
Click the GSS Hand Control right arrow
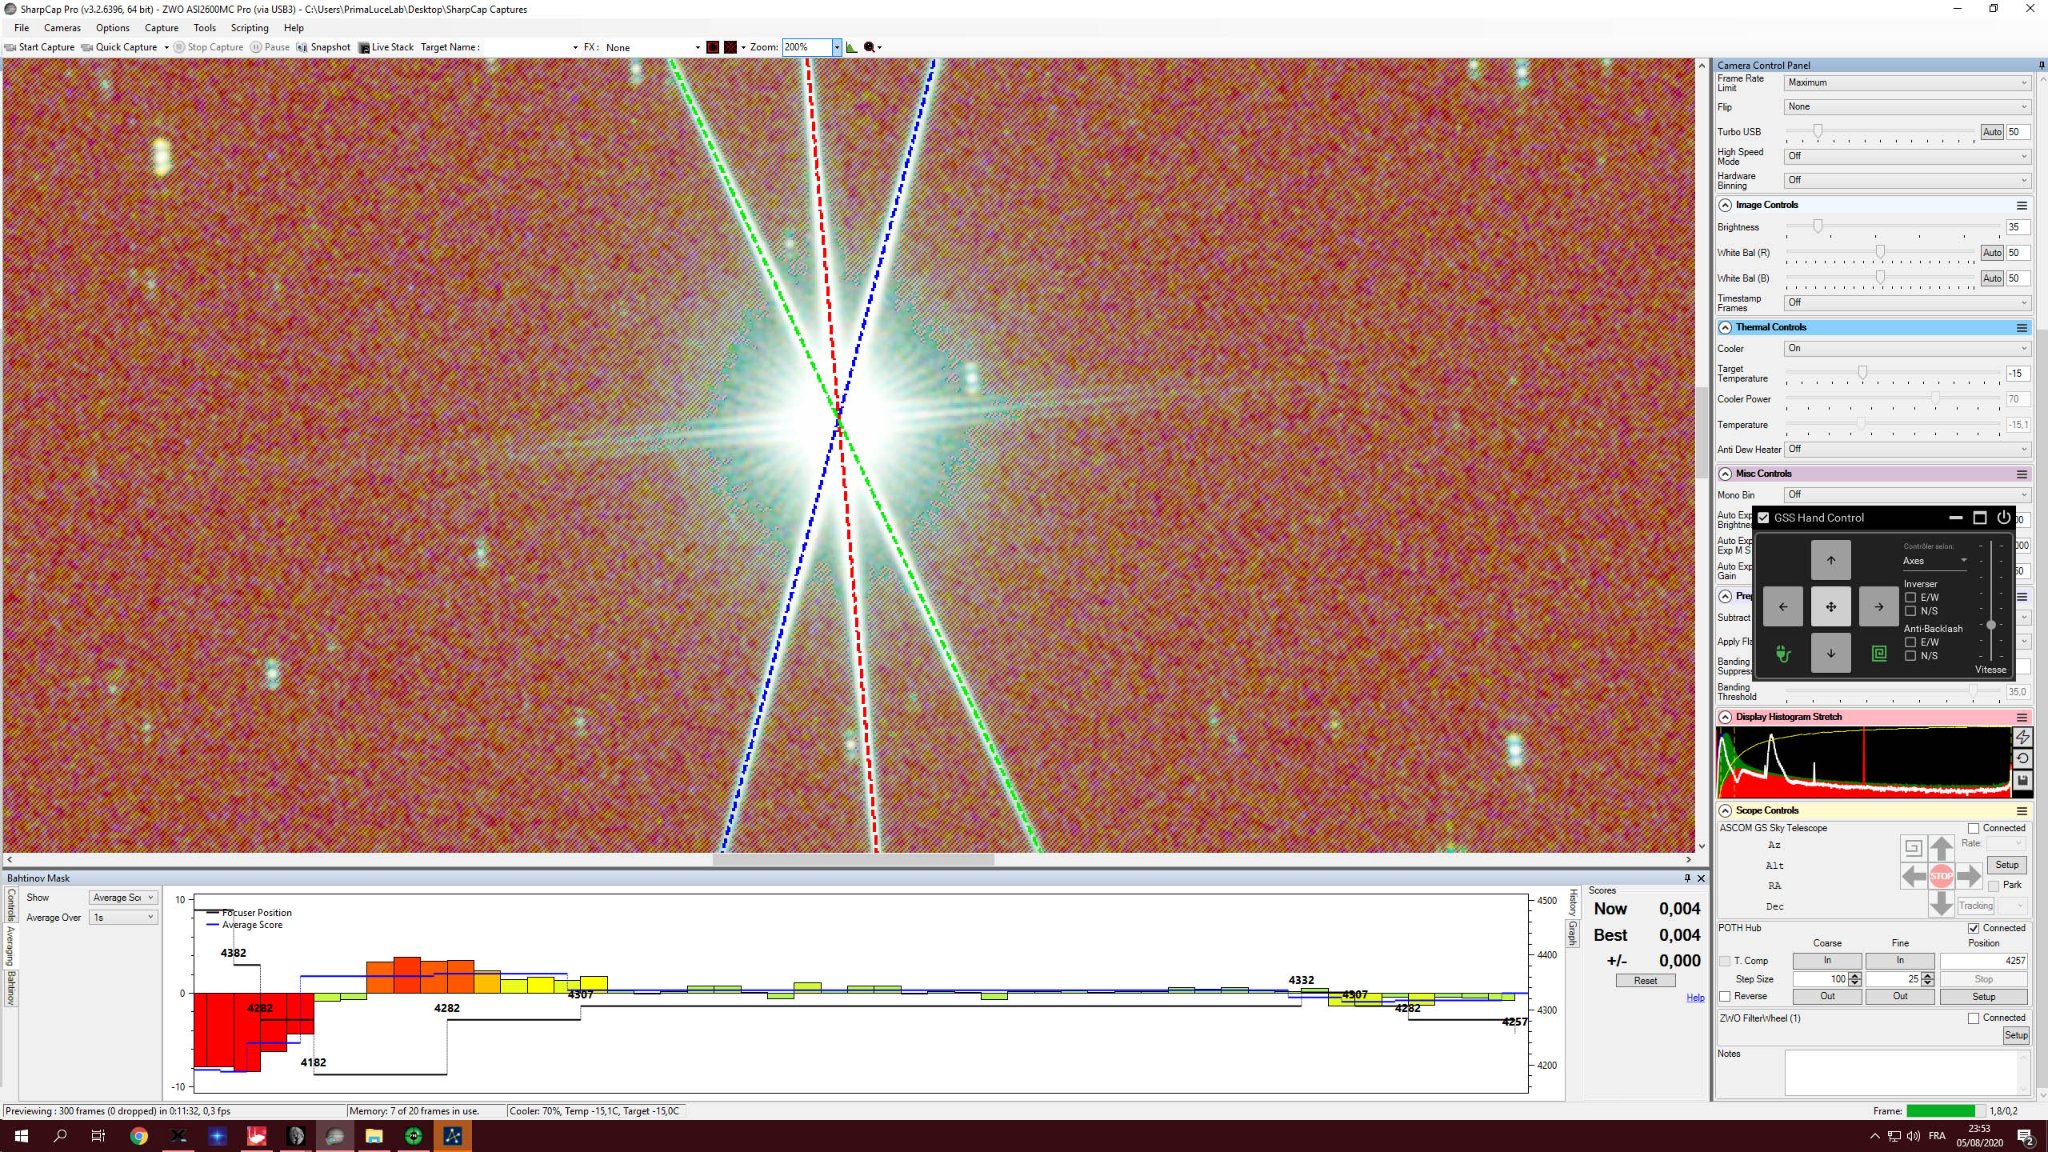[1878, 606]
